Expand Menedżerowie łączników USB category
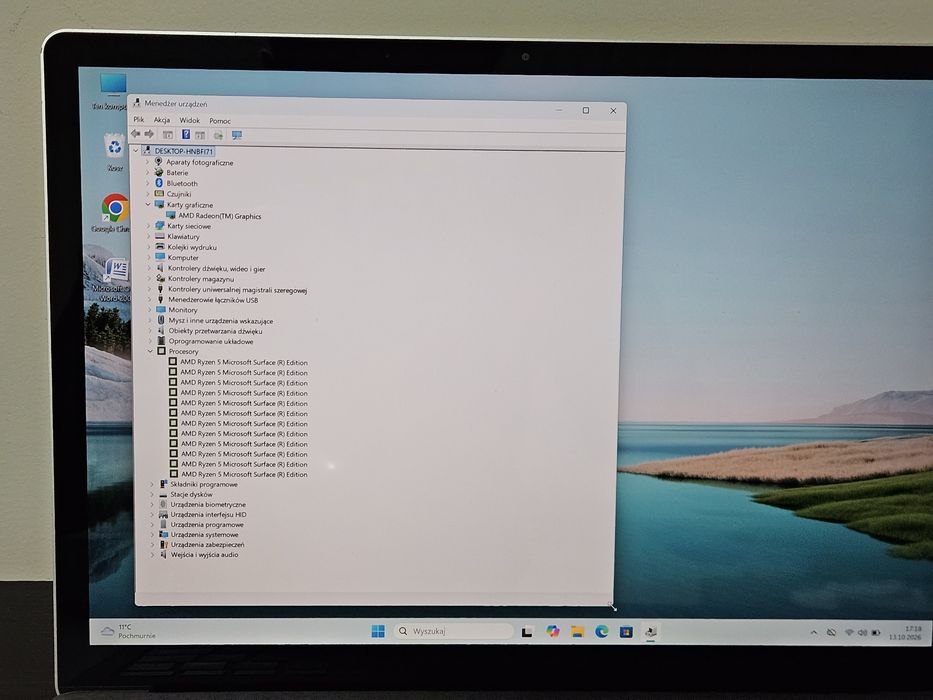This screenshot has height=700, width=933. pyautogui.click(x=150, y=299)
